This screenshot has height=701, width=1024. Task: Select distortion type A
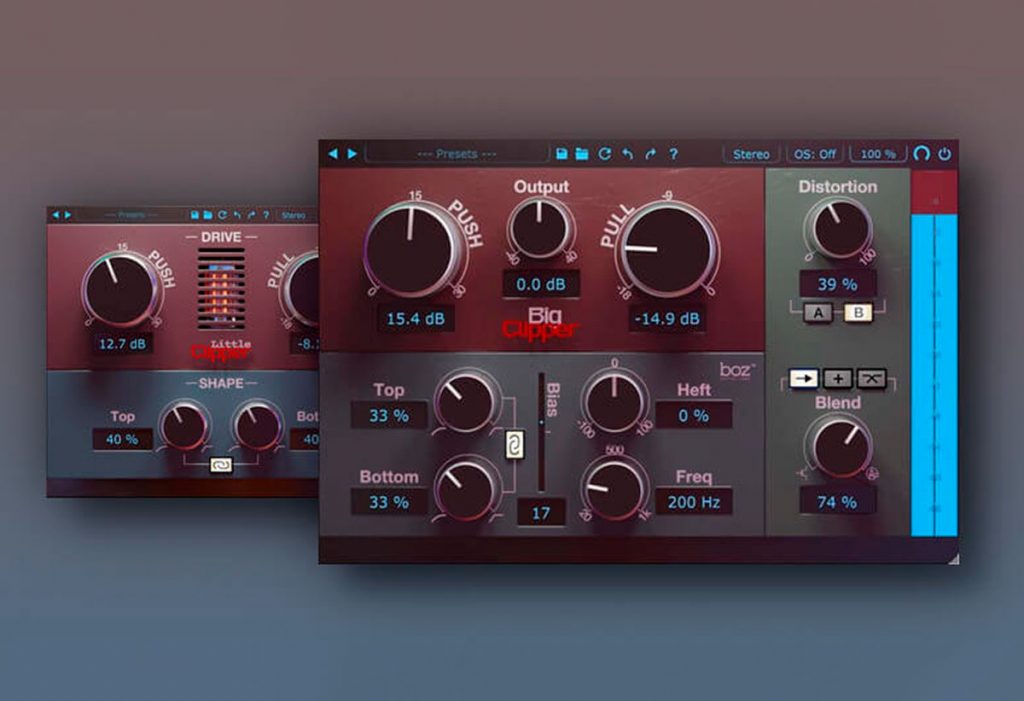pos(818,313)
